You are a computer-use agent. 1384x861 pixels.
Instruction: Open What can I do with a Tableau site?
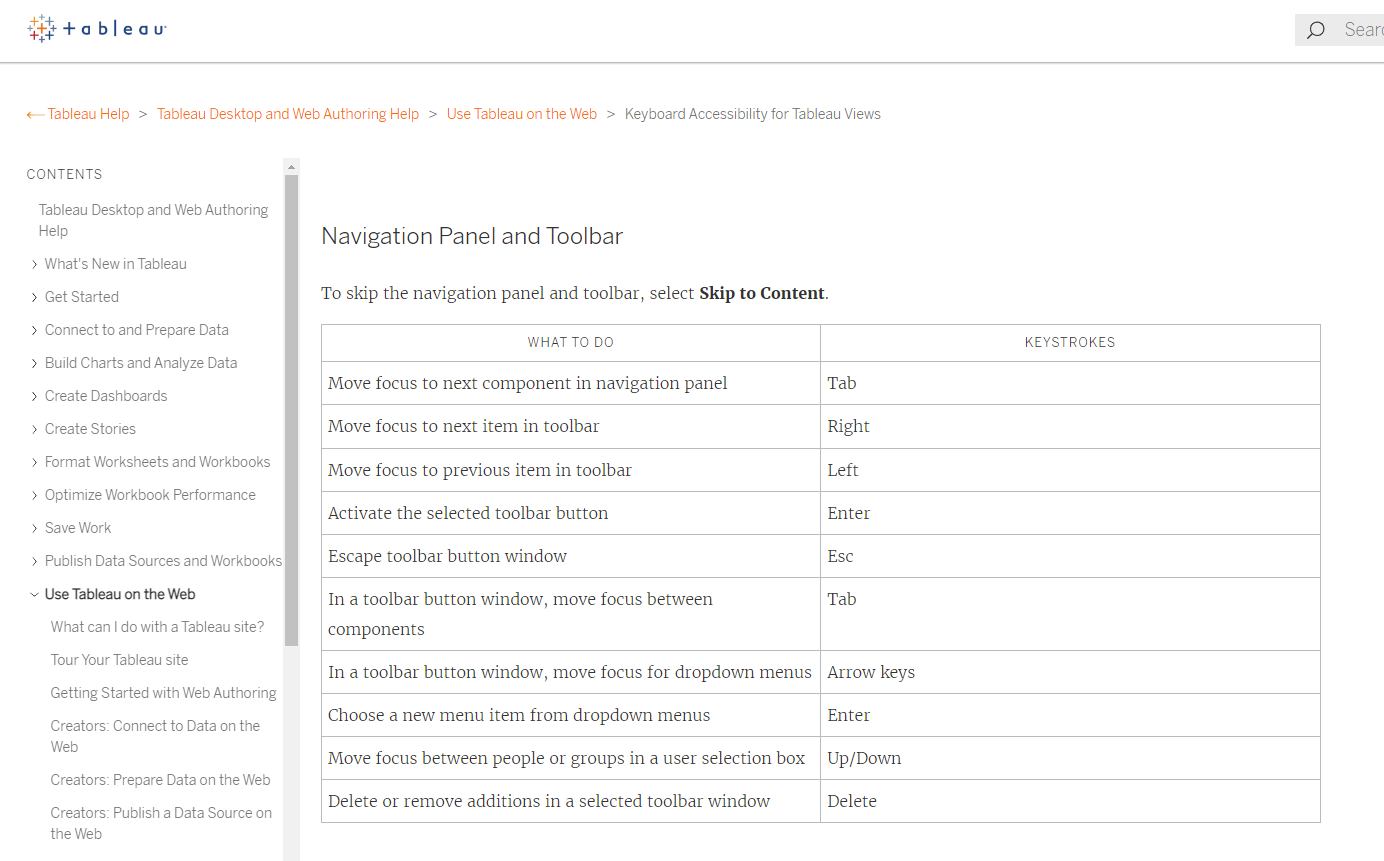[158, 627]
